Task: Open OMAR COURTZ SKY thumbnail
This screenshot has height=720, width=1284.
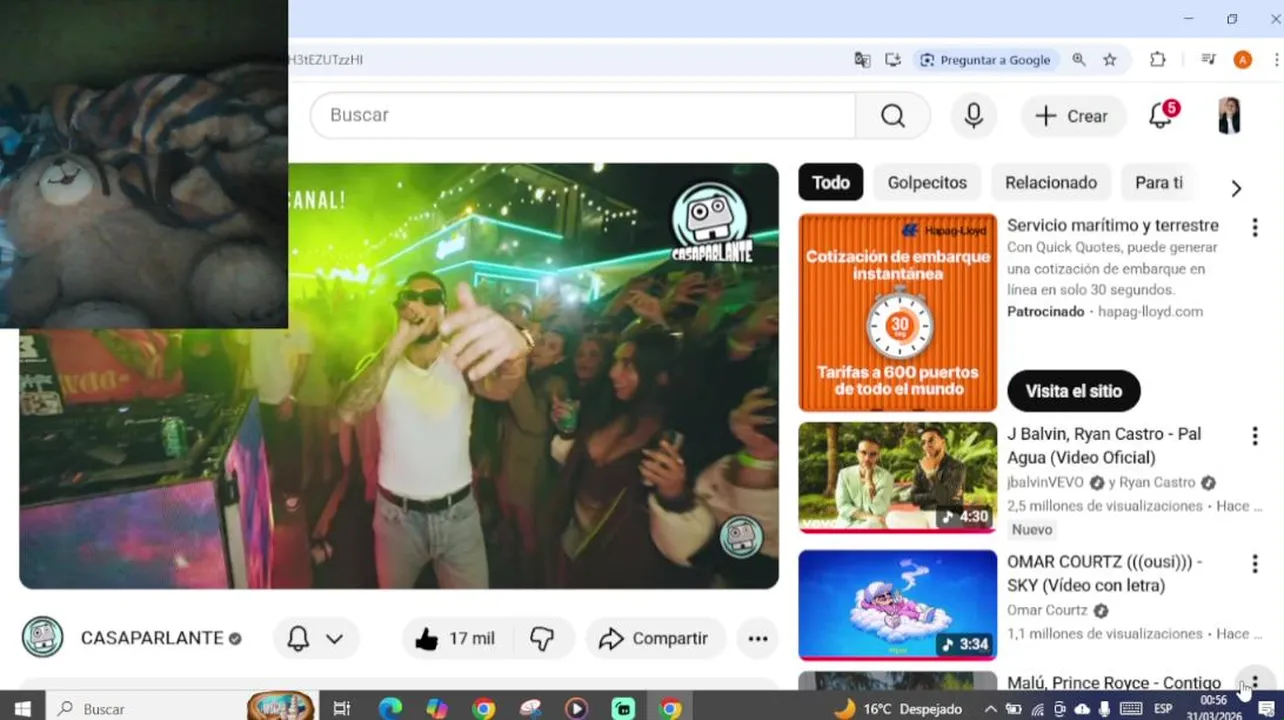Action: (x=898, y=606)
